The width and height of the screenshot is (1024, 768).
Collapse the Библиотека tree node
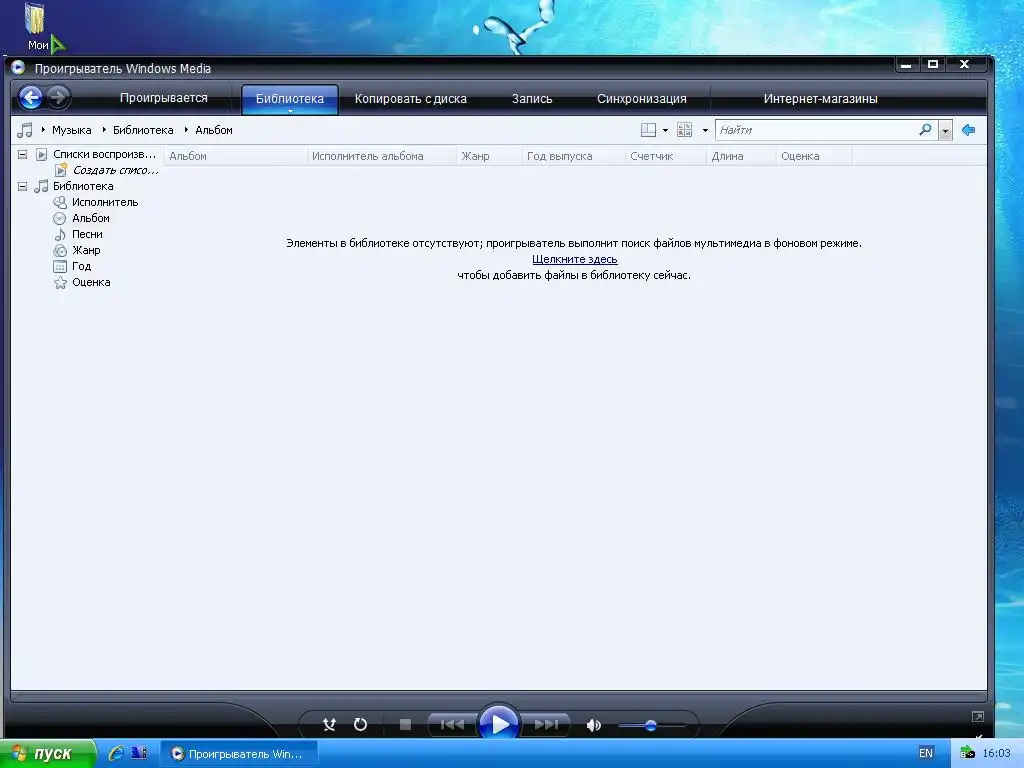pyautogui.click(x=22, y=186)
